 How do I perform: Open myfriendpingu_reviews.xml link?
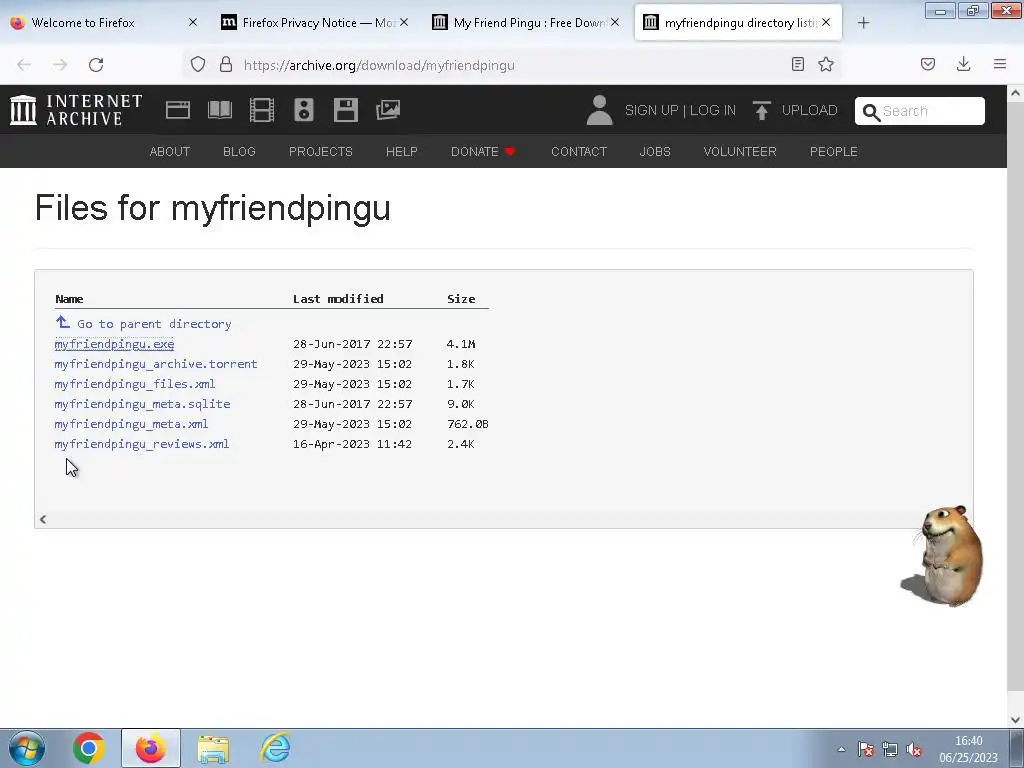[x=142, y=444]
